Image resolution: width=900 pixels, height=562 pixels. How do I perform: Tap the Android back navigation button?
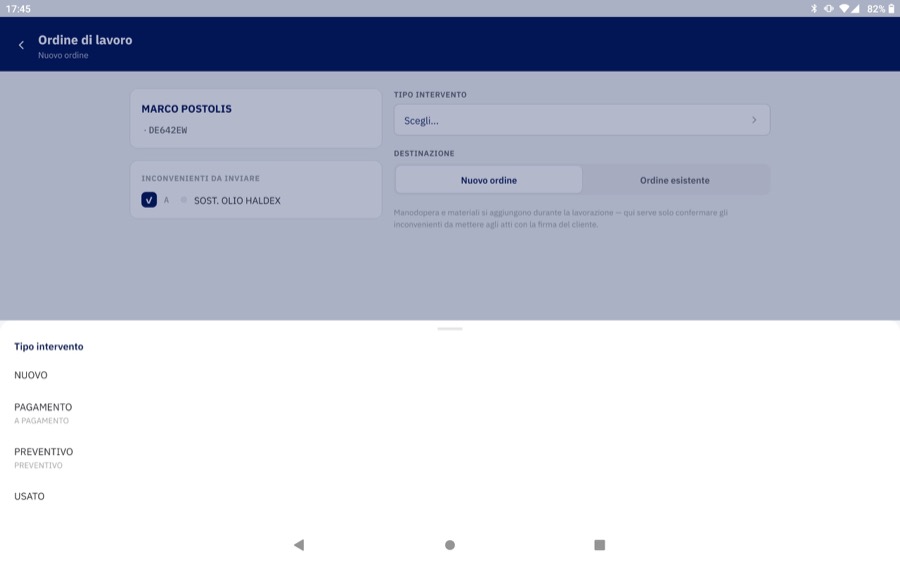299,545
